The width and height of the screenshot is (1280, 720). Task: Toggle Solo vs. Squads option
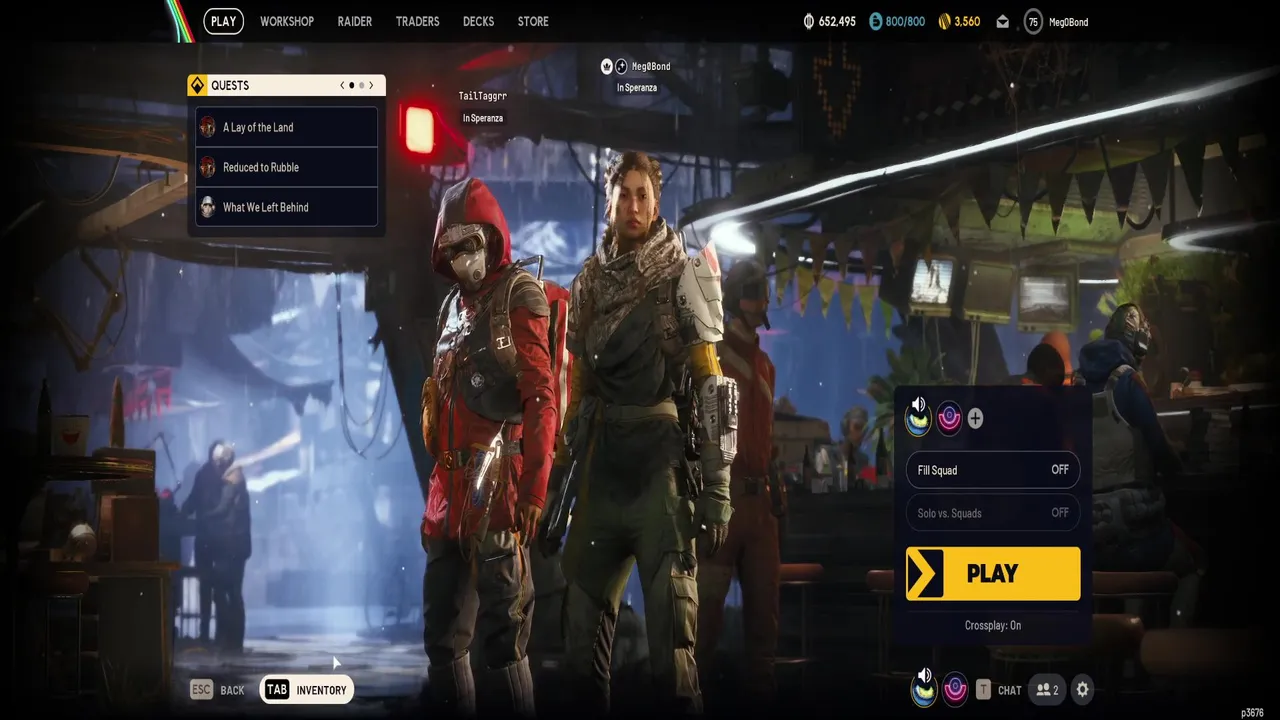[993, 513]
